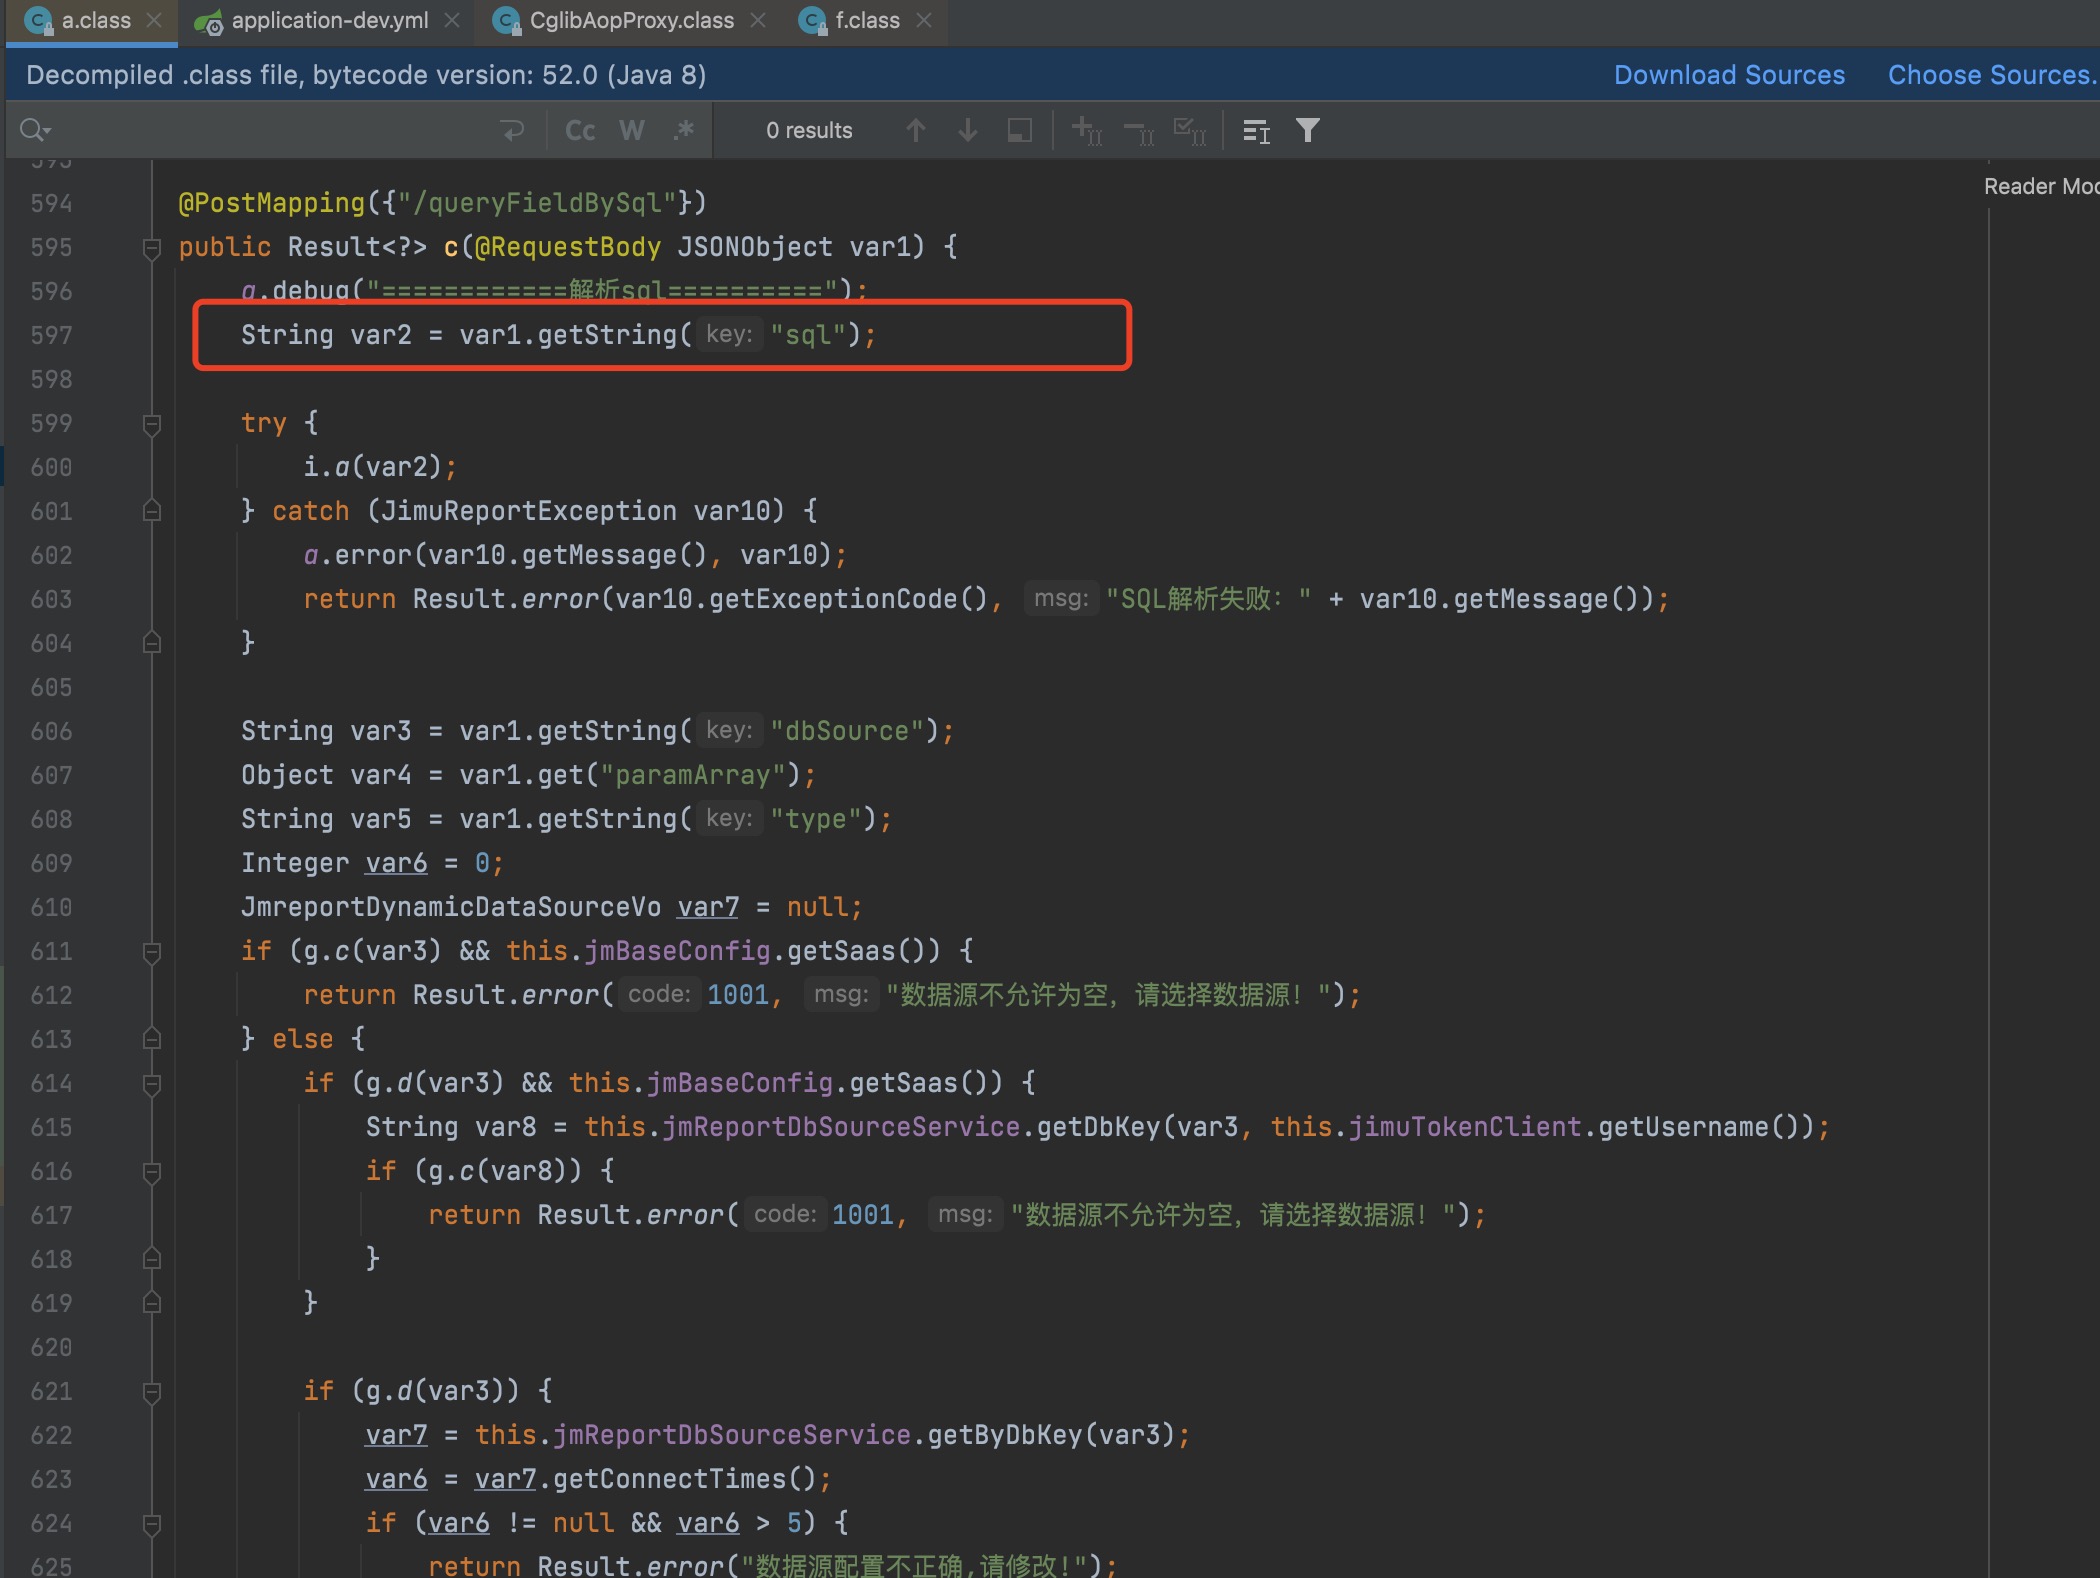Click the Reader Mode label
The height and width of the screenshot is (1578, 2100).
2041,186
